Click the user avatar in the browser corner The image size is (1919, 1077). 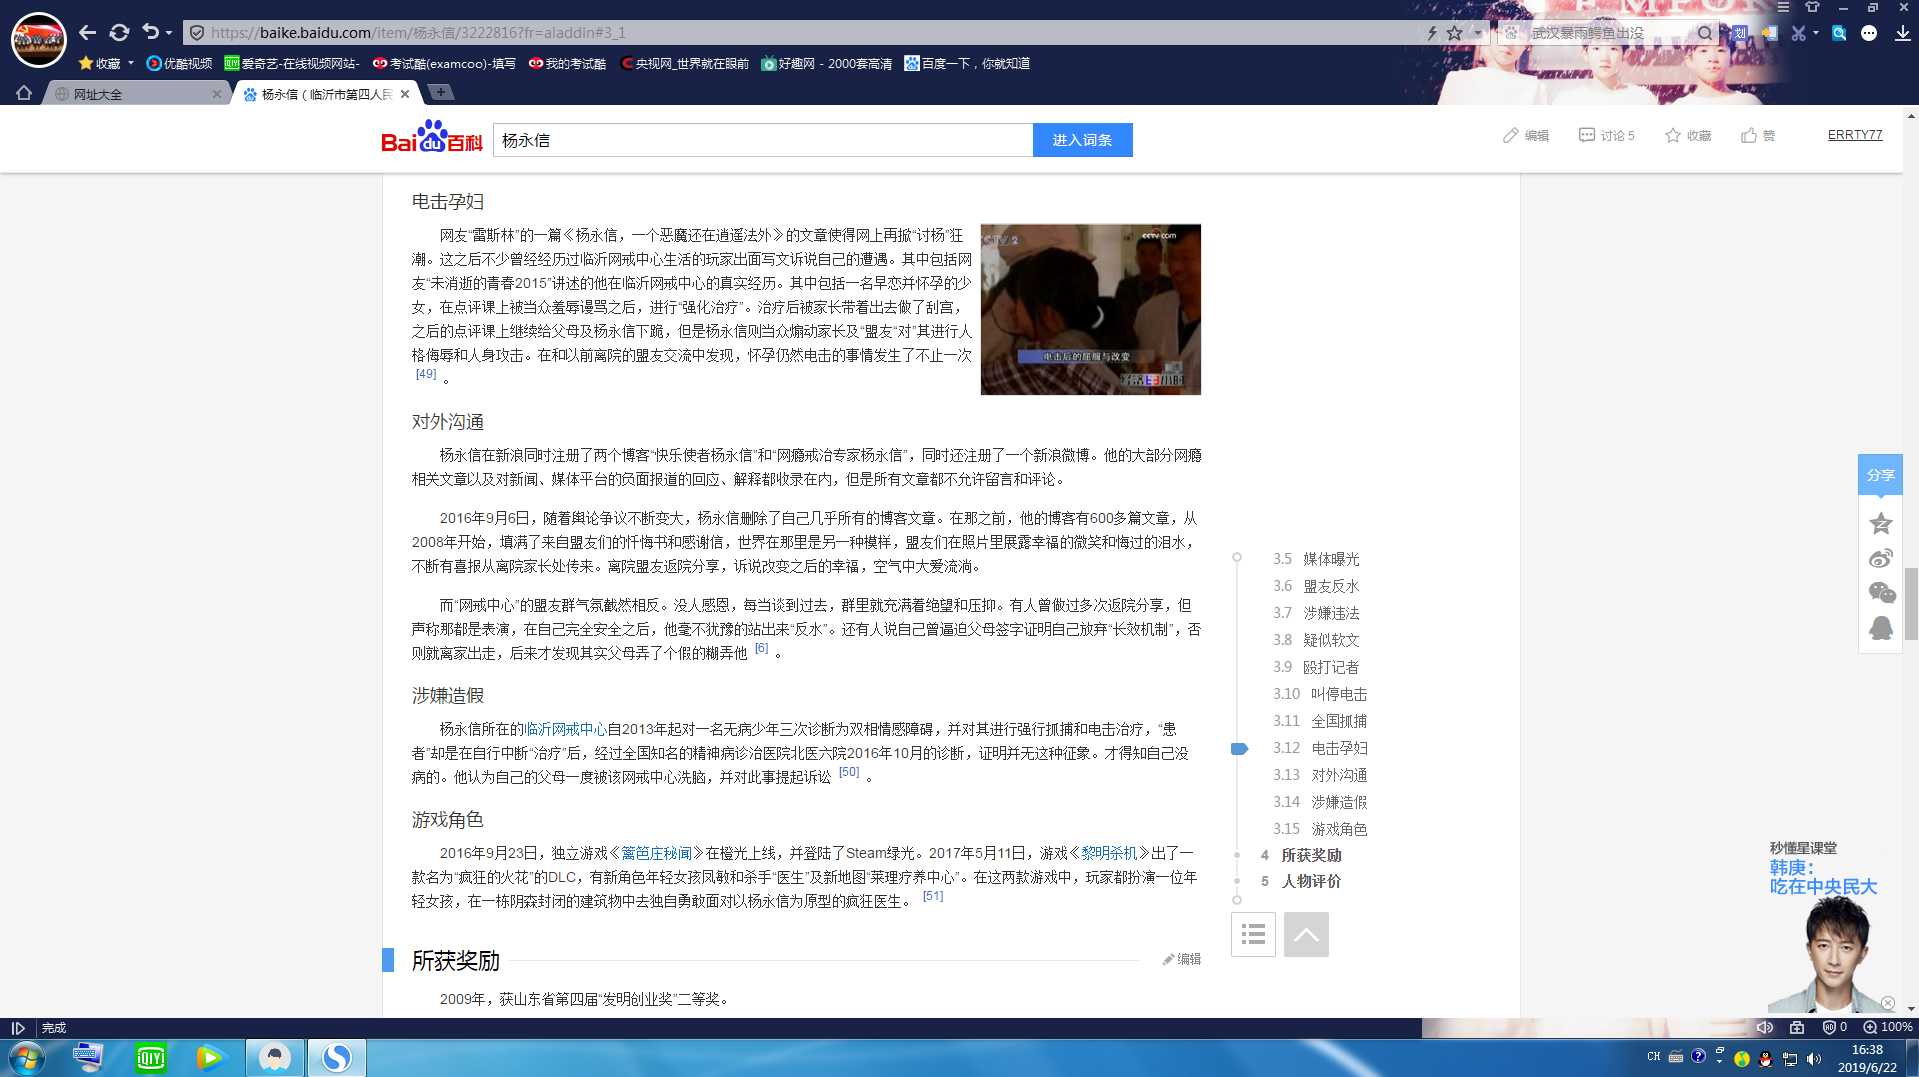coord(38,40)
